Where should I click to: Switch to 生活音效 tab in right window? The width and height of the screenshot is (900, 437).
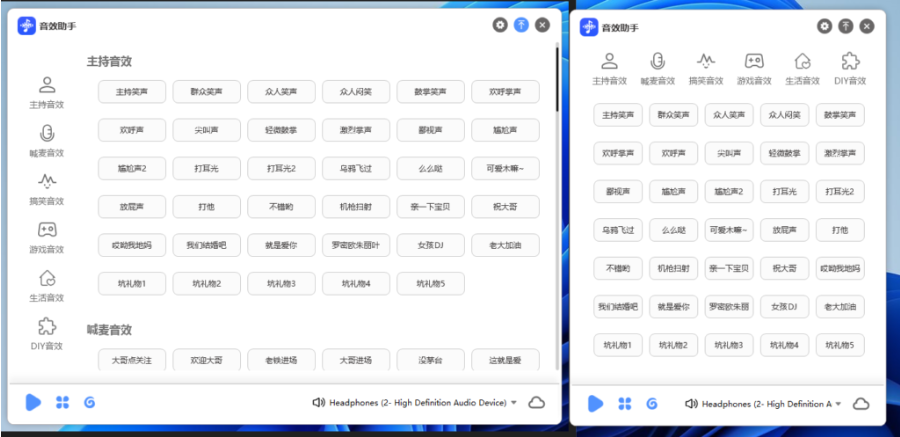click(x=801, y=68)
